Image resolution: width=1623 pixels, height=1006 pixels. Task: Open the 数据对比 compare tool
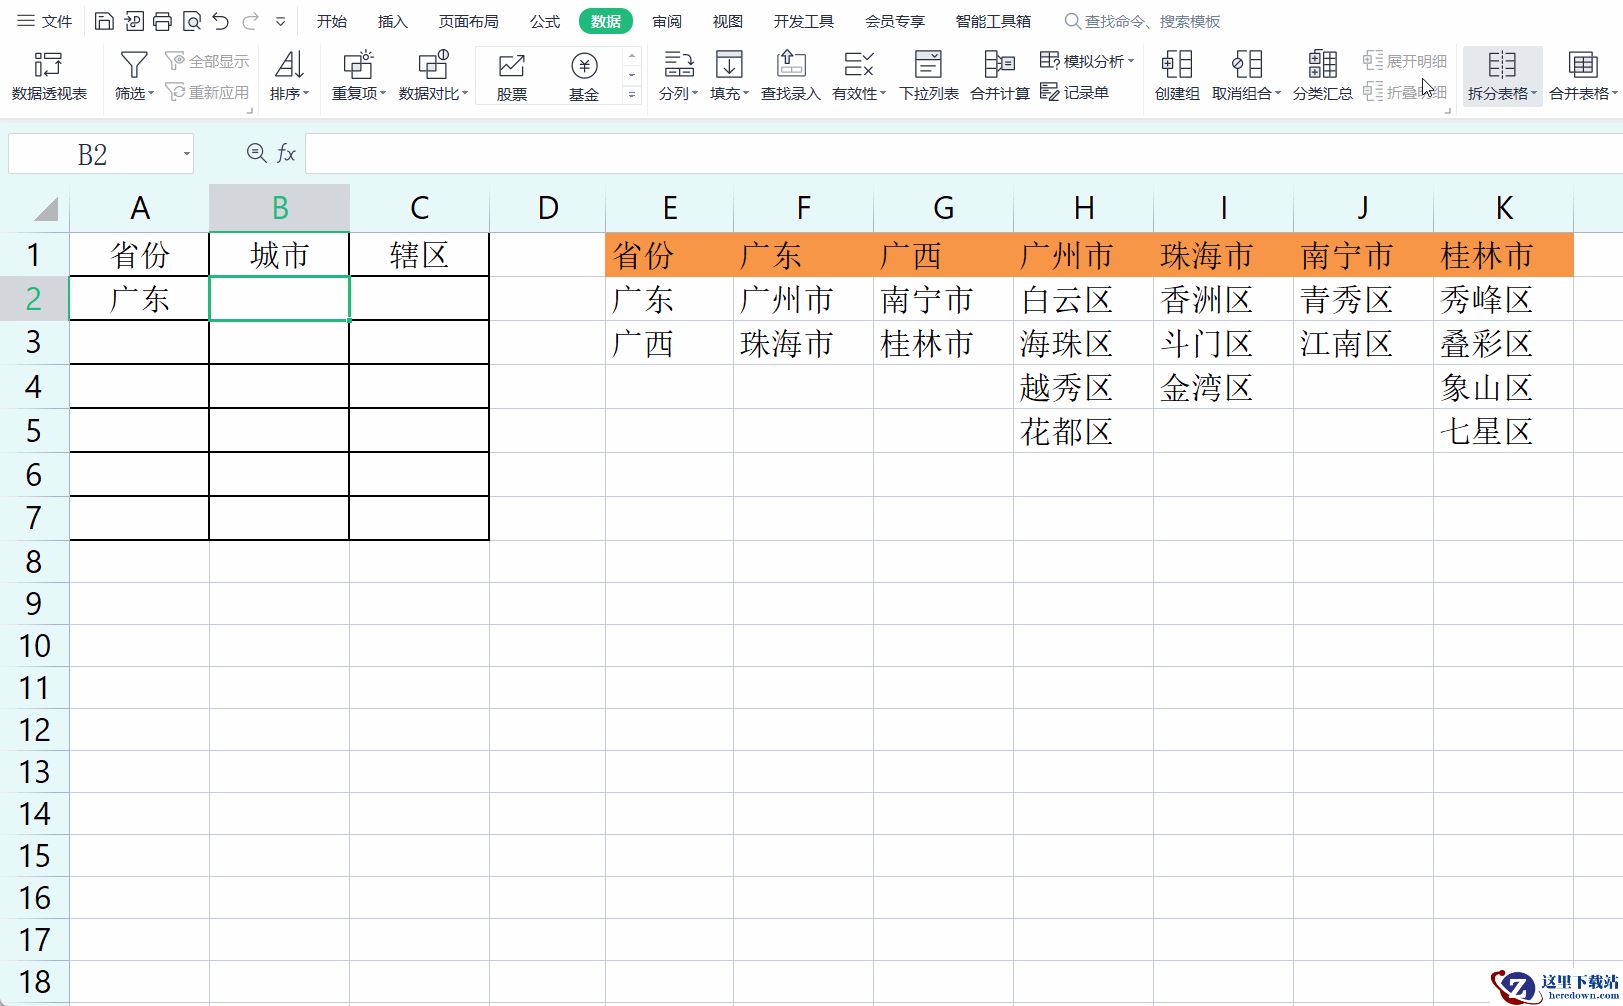(x=433, y=76)
